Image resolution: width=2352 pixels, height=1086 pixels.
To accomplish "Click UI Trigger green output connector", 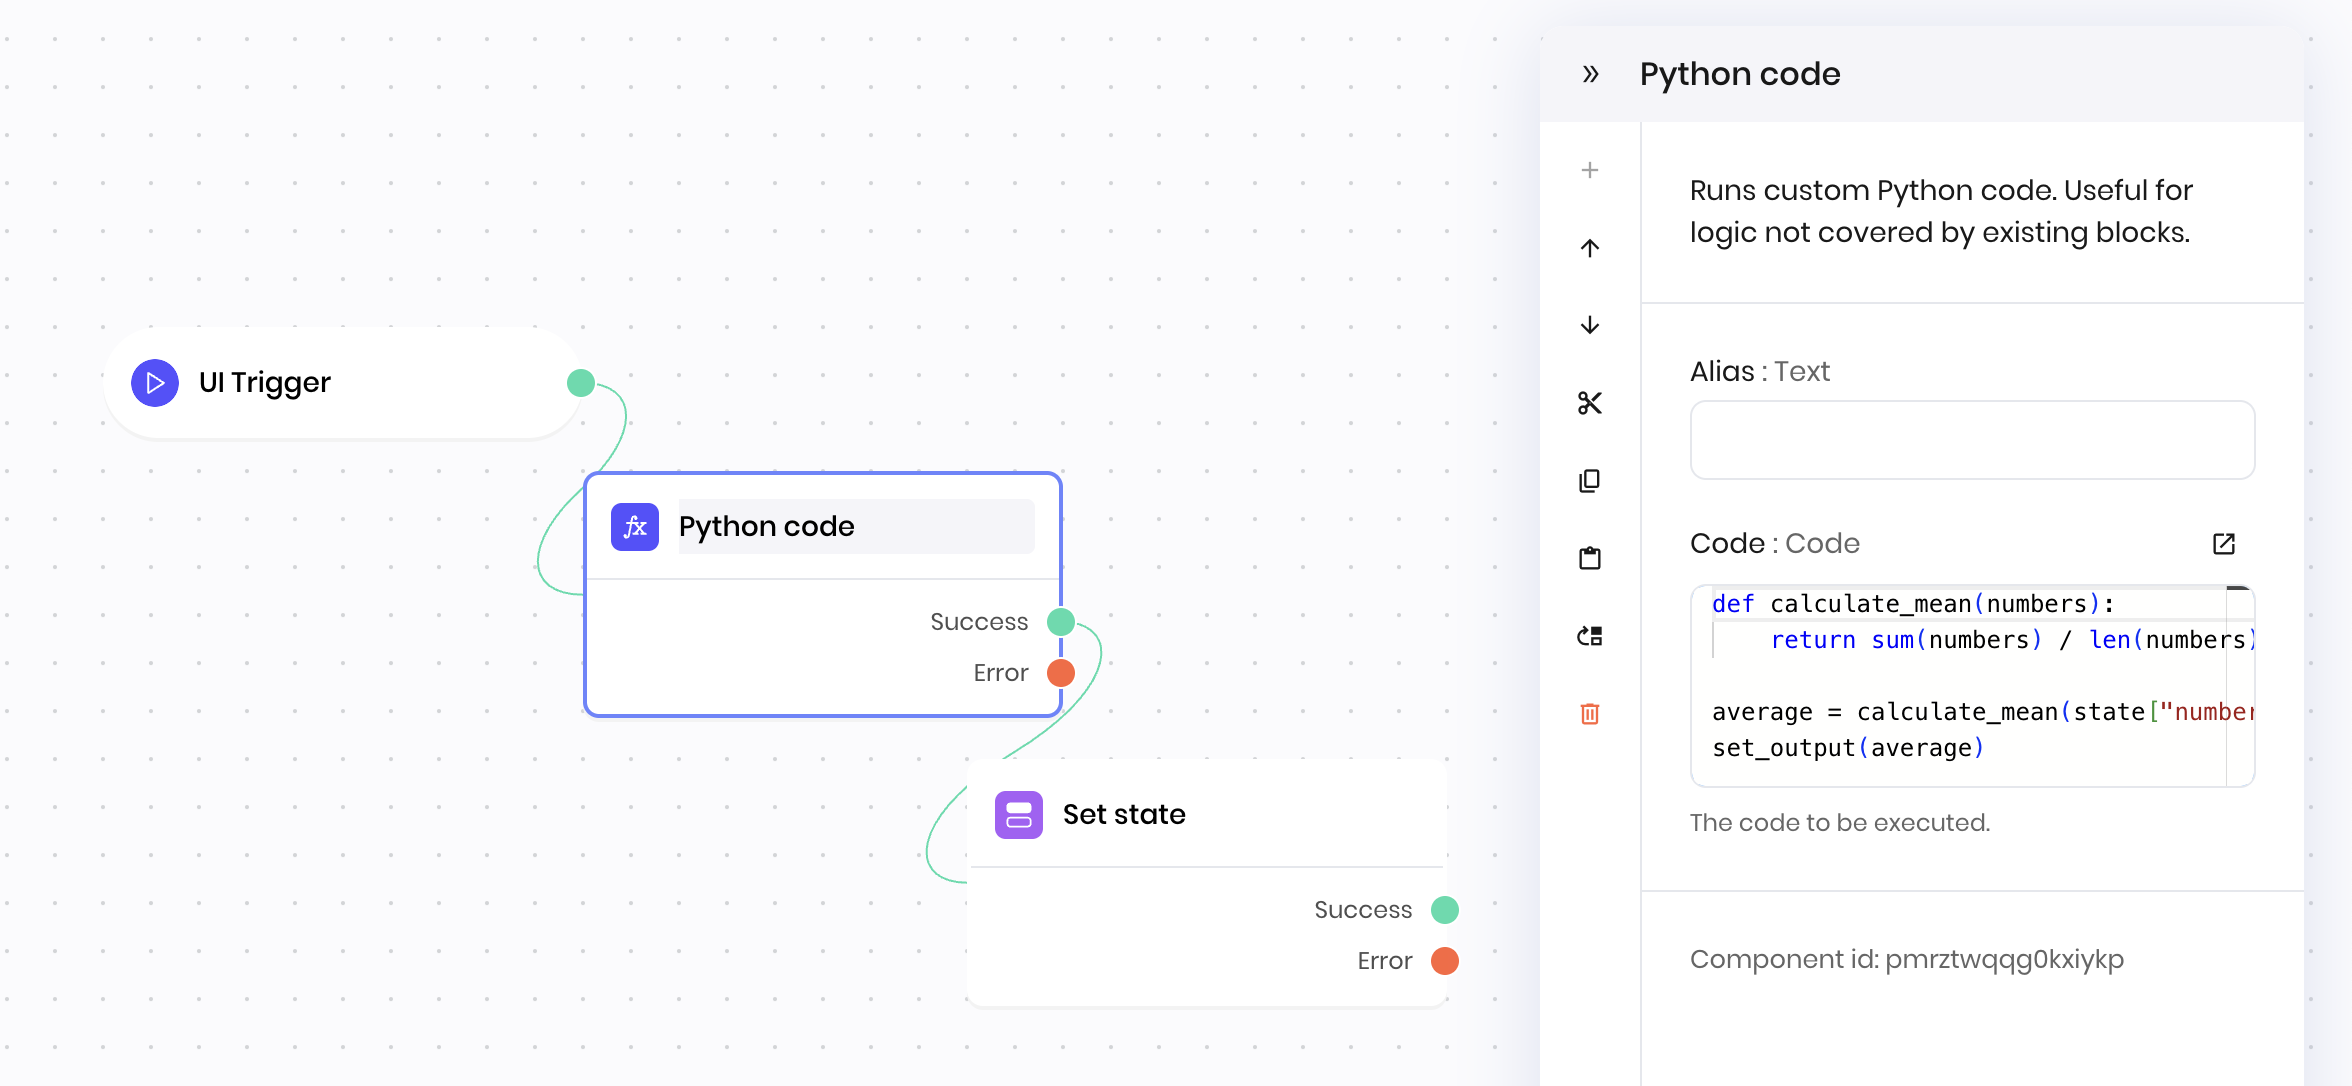I will click(x=581, y=383).
